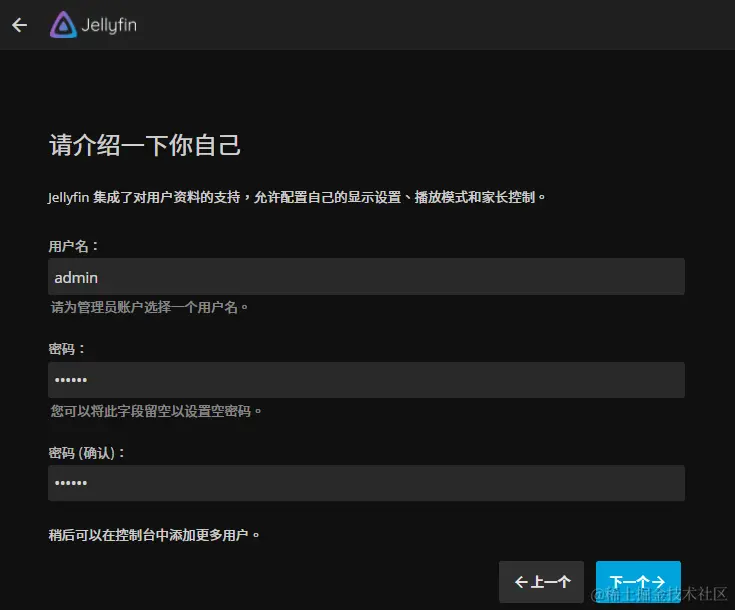The image size is (735, 610).
Task: Click the 用户名 label
Action: (x=74, y=246)
